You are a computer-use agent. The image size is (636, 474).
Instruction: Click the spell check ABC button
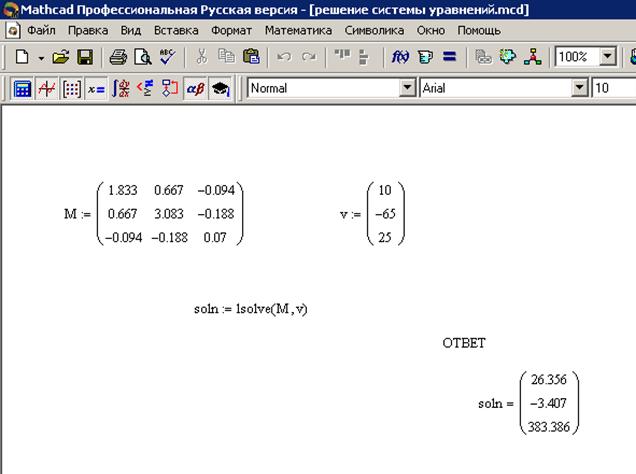click(167, 57)
